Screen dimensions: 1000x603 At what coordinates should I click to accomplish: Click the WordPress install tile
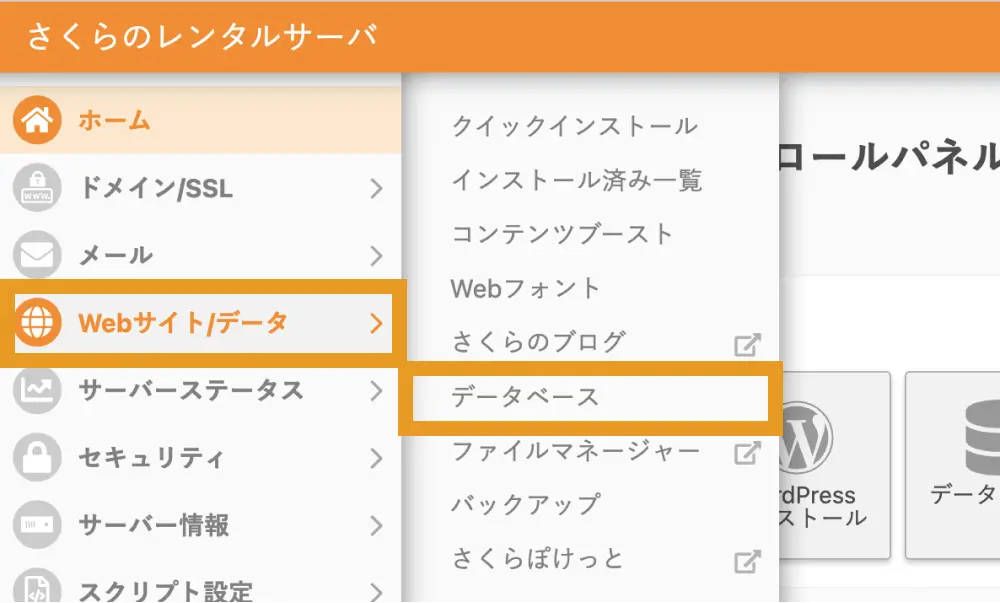click(829, 465)
